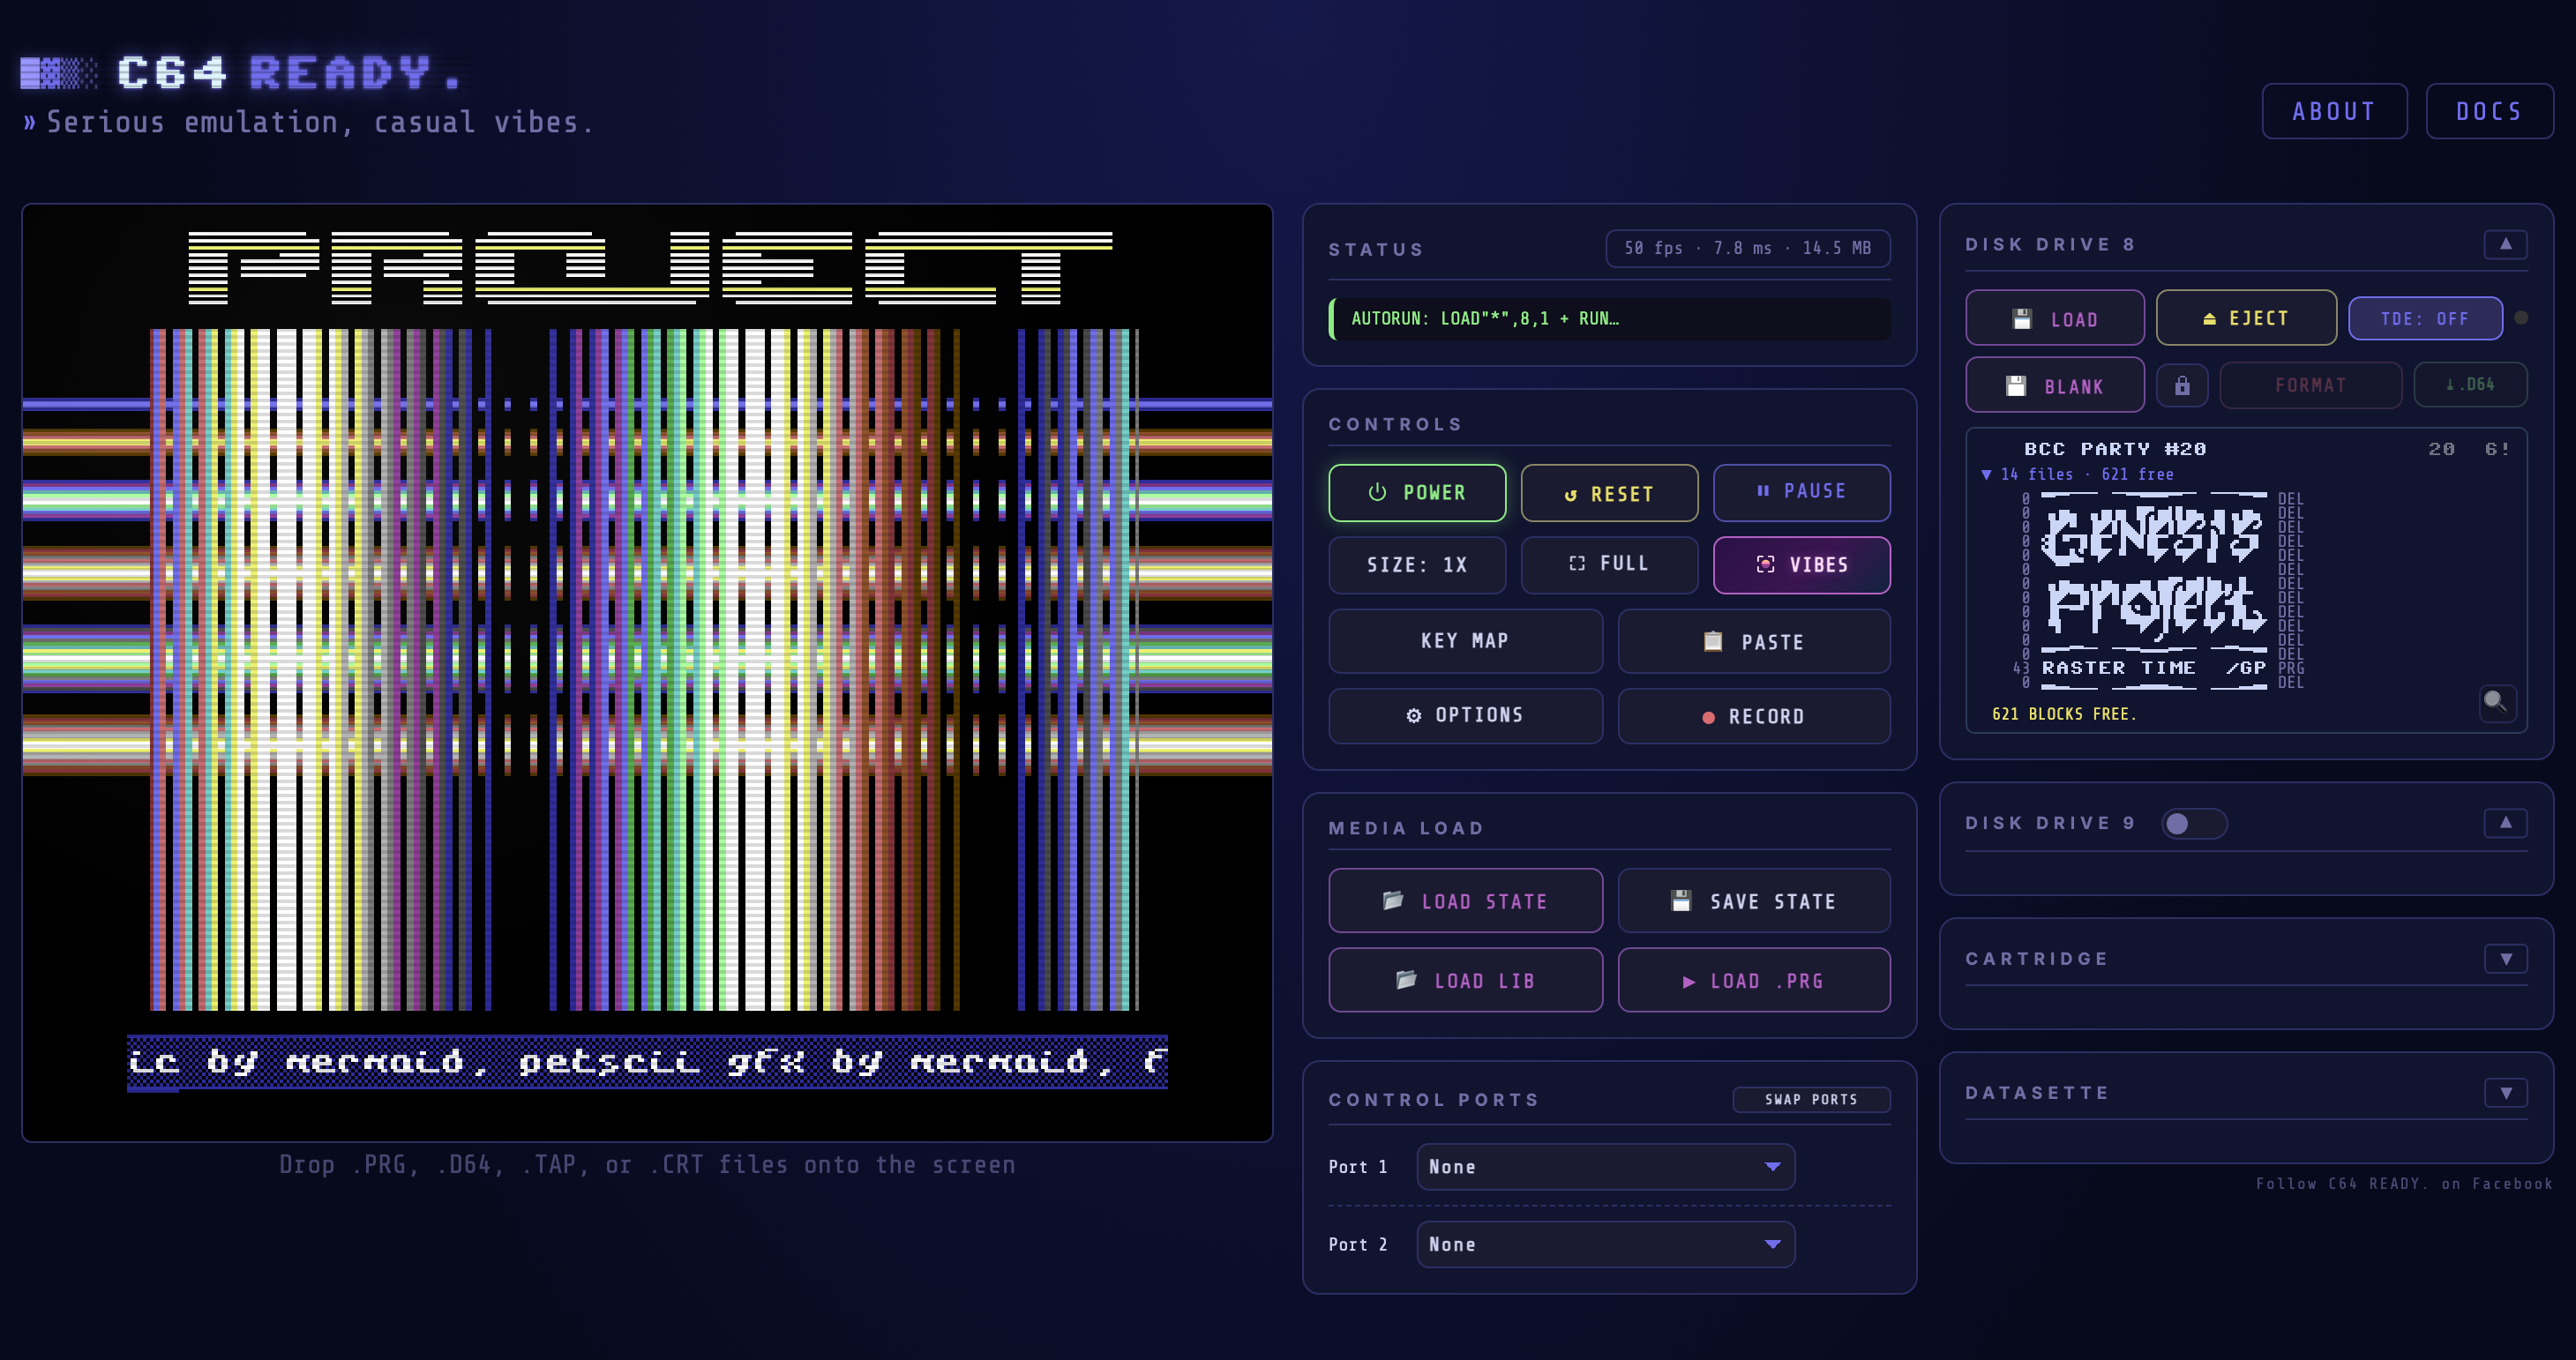Pause the emulation with PAUSE button
The image size is (2576, 1360).
pyautogui.click(x=1801, y=492)
